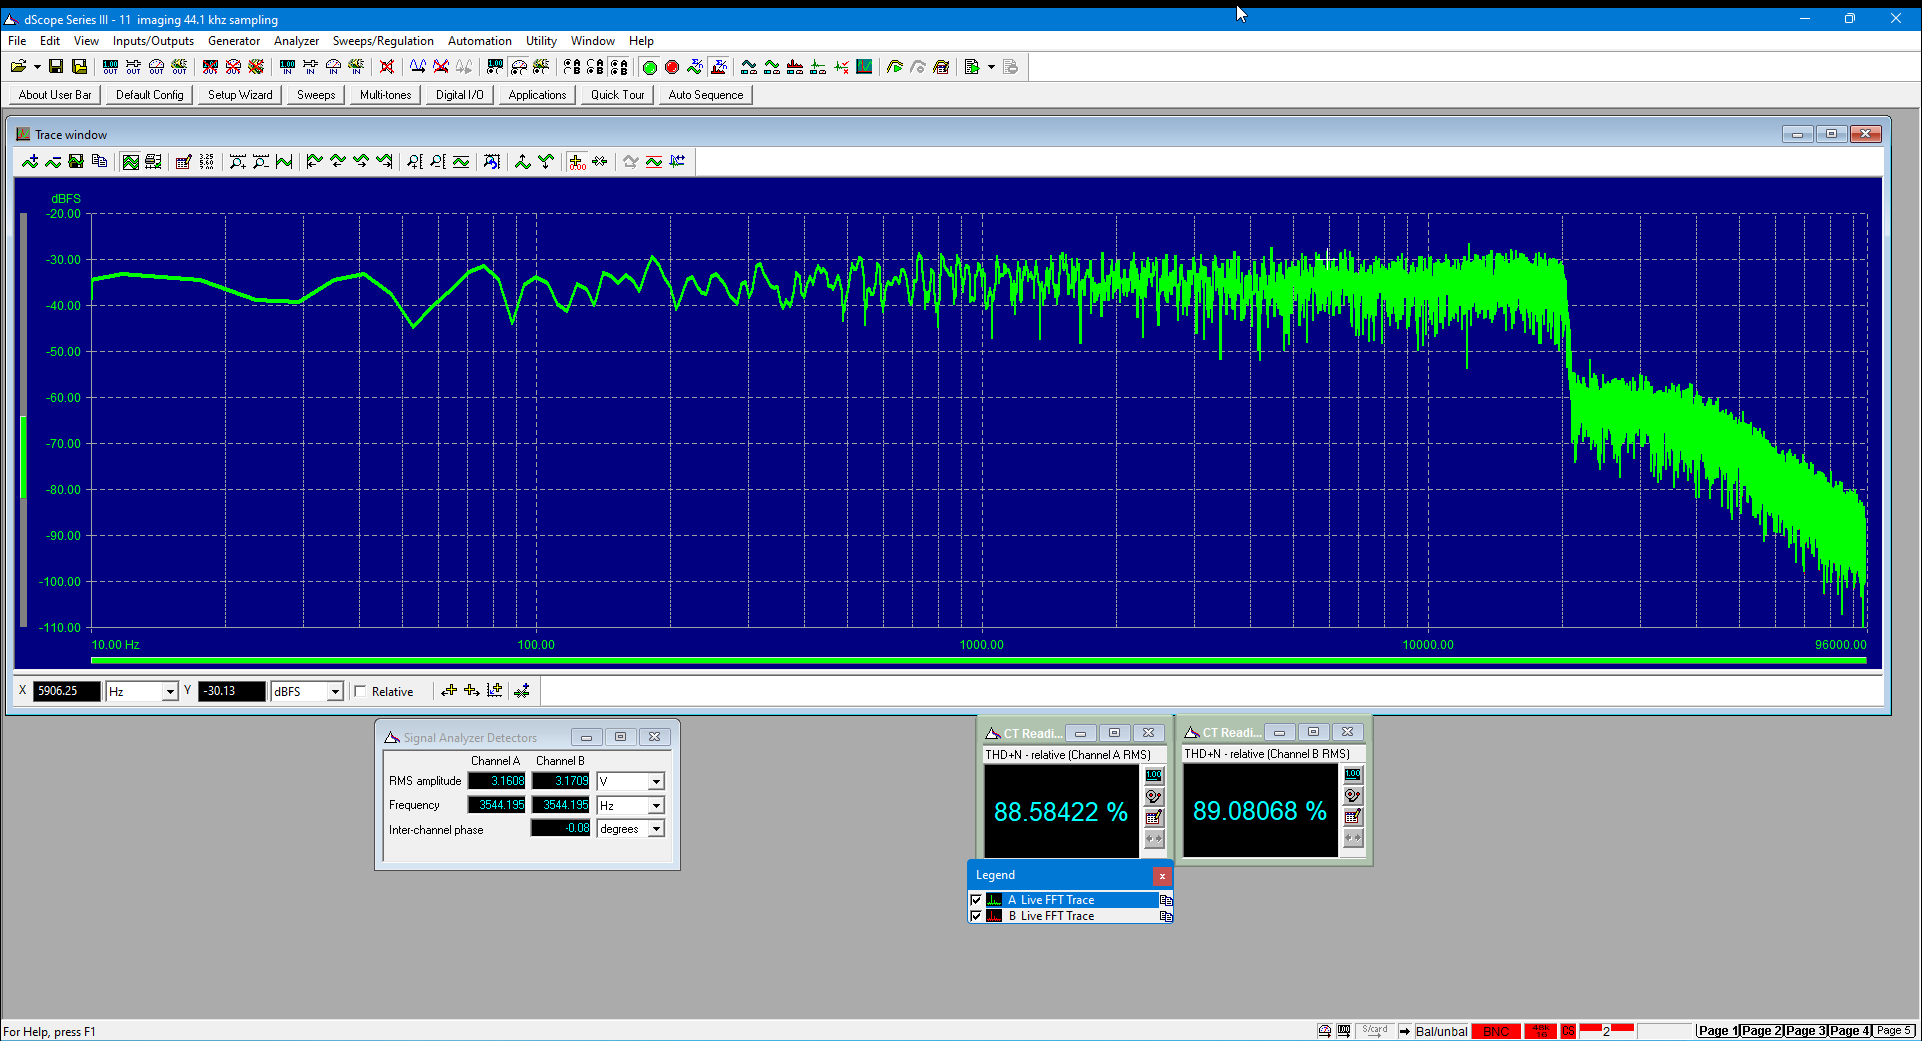Click the Setup Wizard button
This screenshot has height=1041, width=1922.
point(240,95)
